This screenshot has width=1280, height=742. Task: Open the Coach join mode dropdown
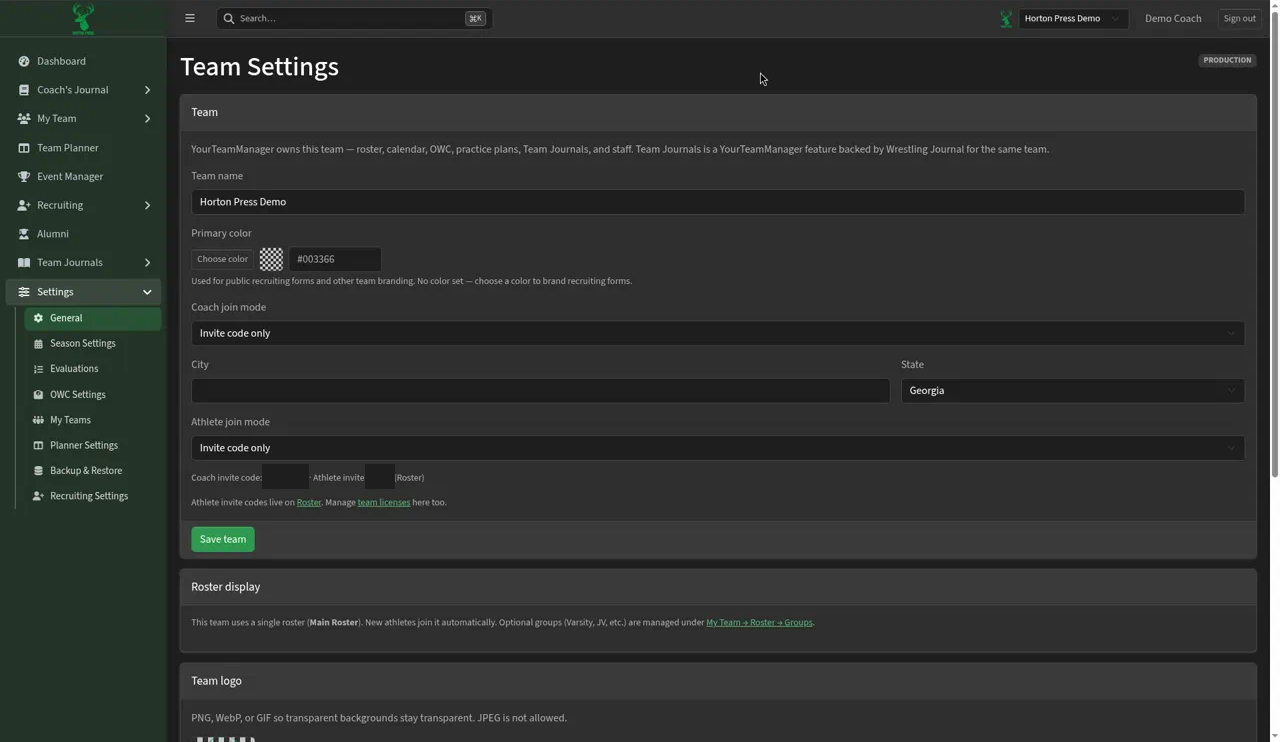[x=718, y=333]
